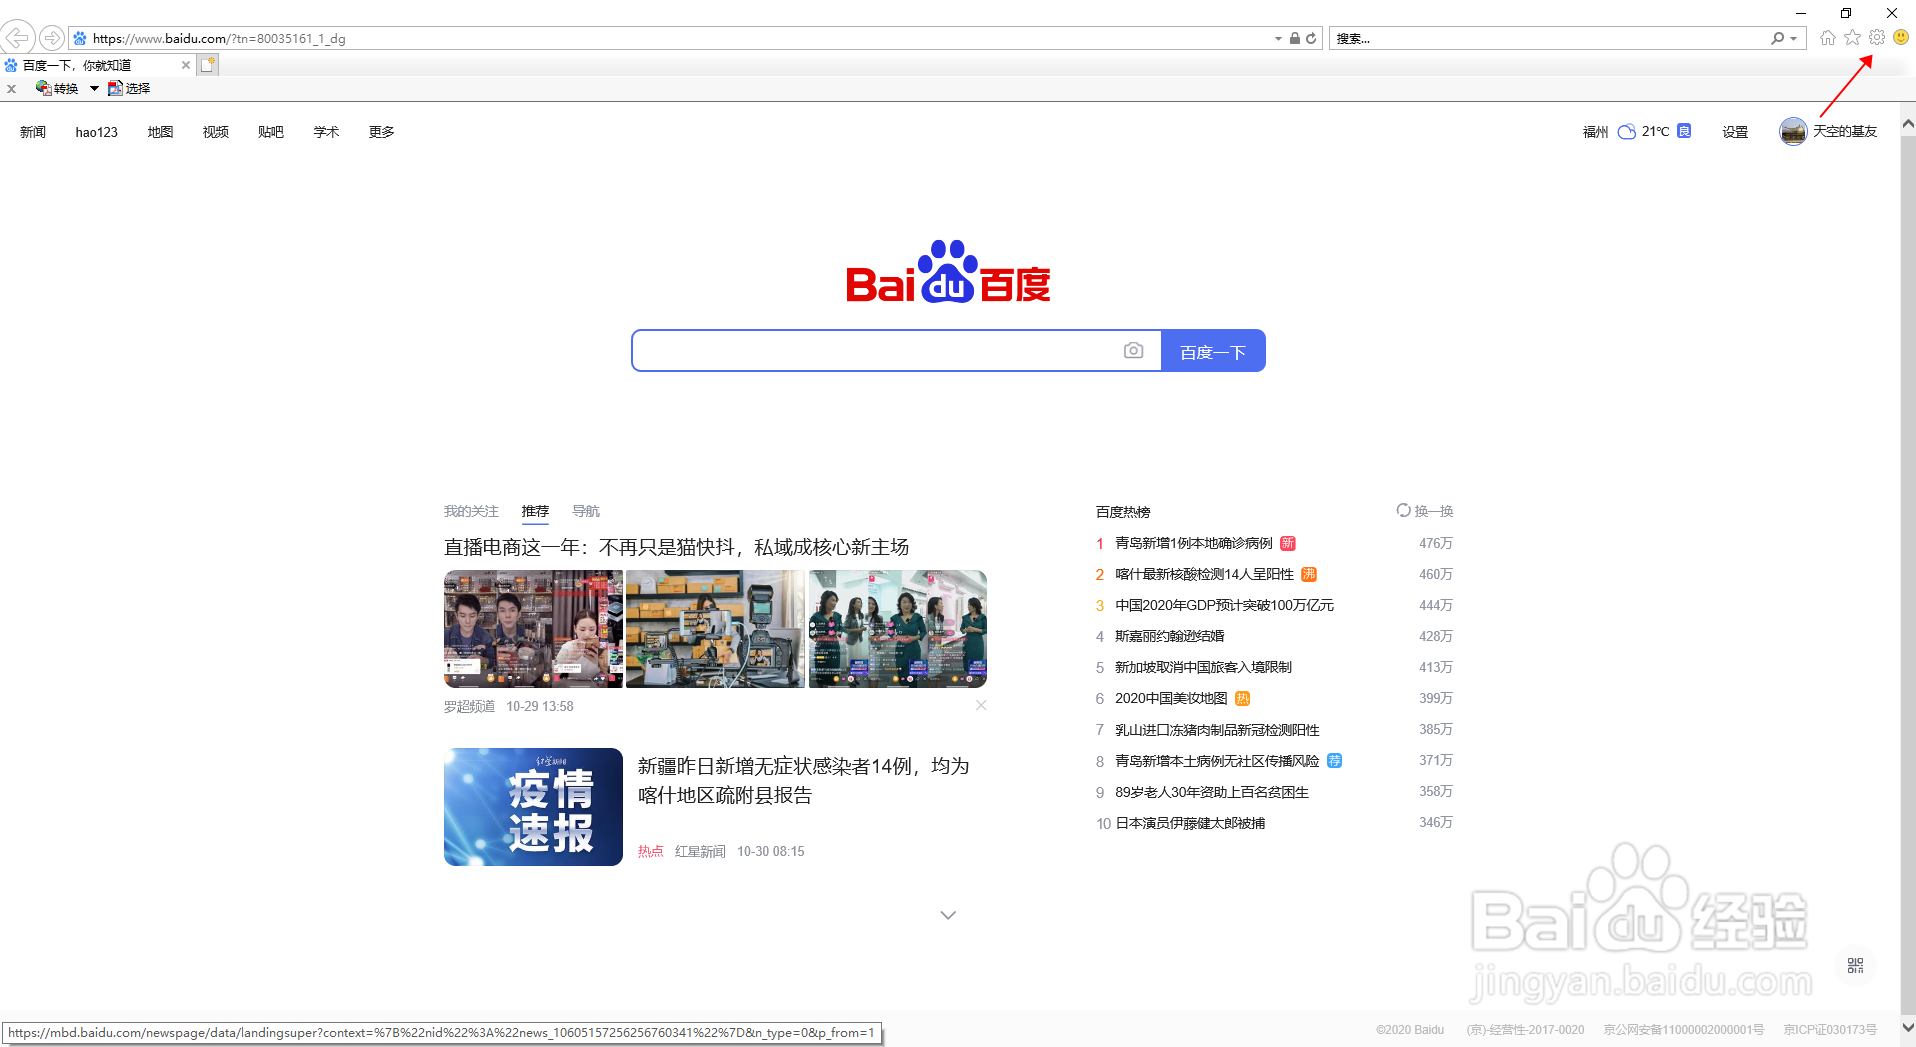Click the 转换 toolbar button
The width and height of the screenshot is (1916, 1047).
(x=57, y=88)
